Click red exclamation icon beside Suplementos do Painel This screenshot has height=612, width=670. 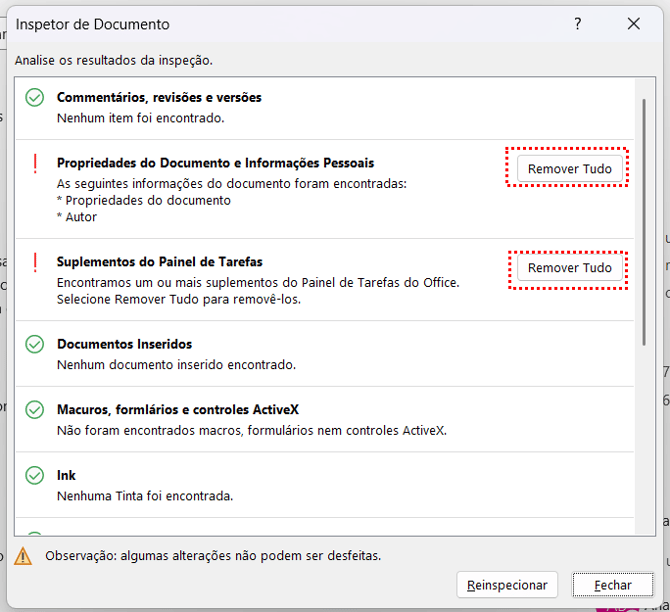pyautogui.click(x=35, y=263)
